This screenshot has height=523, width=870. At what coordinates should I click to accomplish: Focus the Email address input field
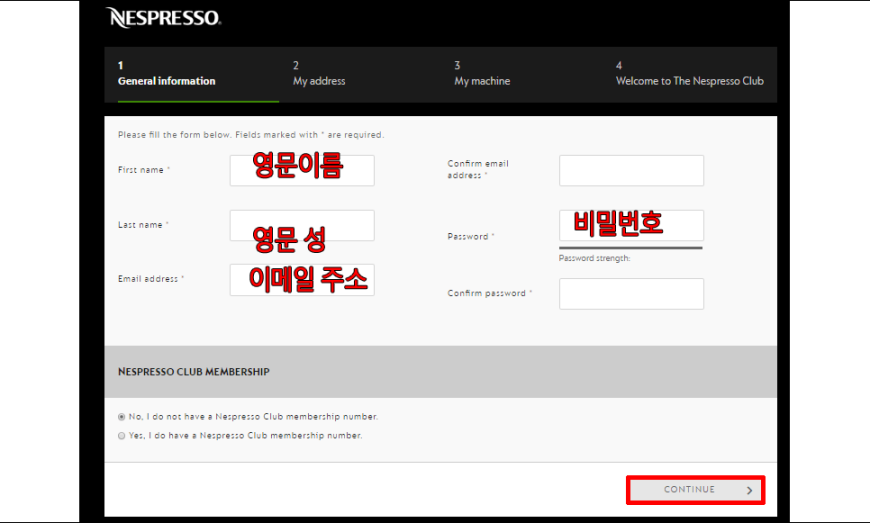(x=302, y=280)
